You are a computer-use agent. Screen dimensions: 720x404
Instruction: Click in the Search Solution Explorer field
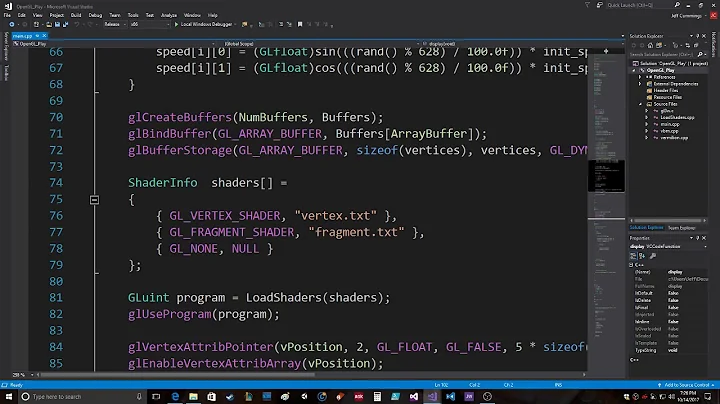[x=663, y=55]
